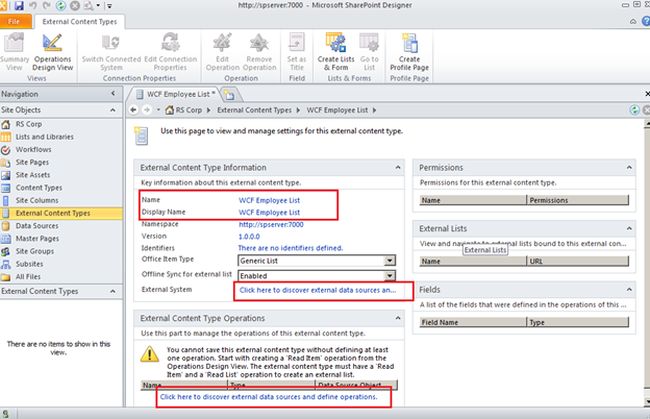The width and height of the screenshot is (650, 419).
Task: Open SharePoint Designer help question icon
Action: click(x=646, y=21)
